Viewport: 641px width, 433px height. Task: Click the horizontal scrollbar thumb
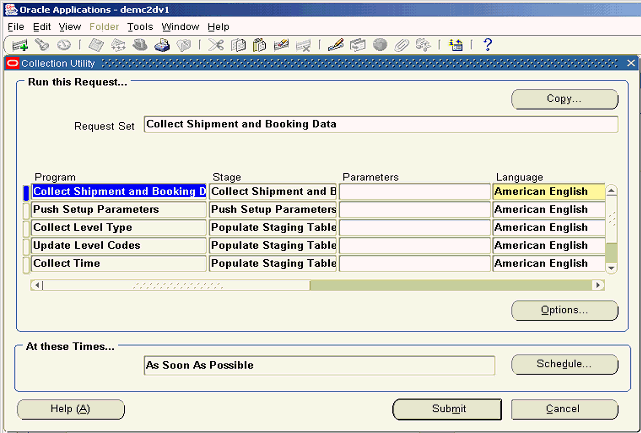(x=177, y=285)
